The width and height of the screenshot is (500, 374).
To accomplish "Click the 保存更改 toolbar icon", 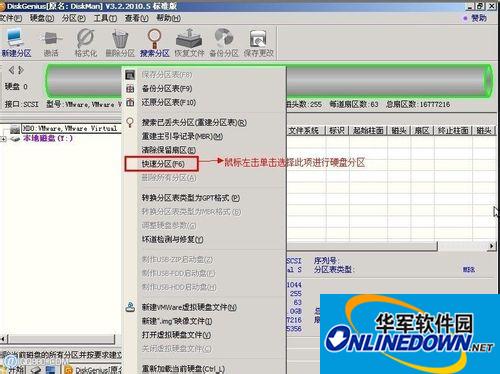I will 258,43.
